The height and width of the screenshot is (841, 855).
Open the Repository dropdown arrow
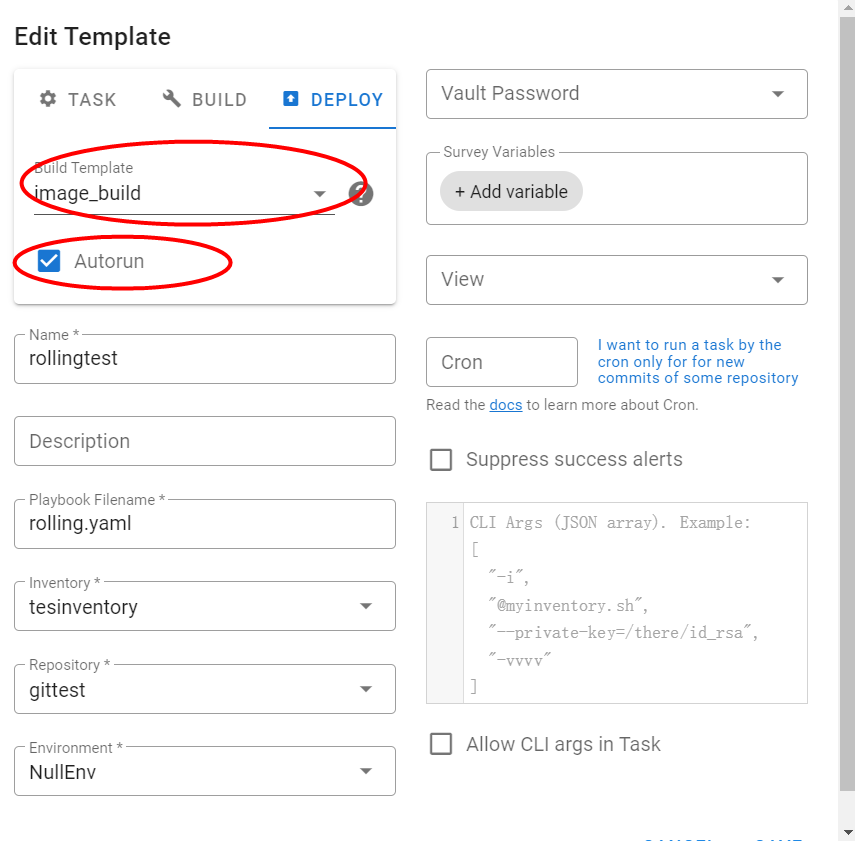coord(366,689)
